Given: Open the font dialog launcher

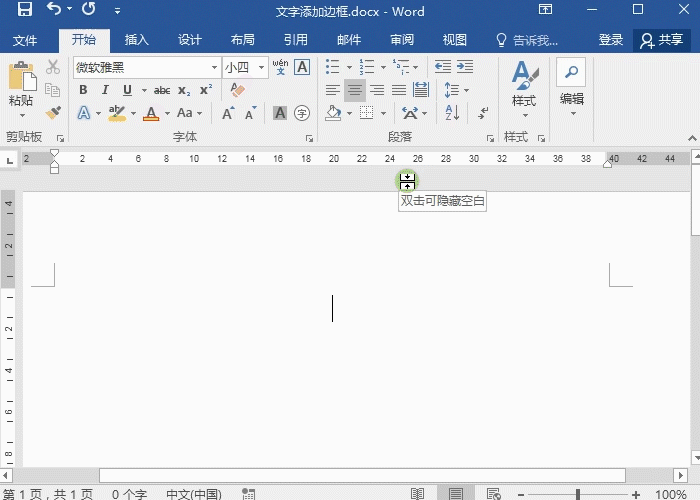Looking at the screenshot, I should pos(309,139).
